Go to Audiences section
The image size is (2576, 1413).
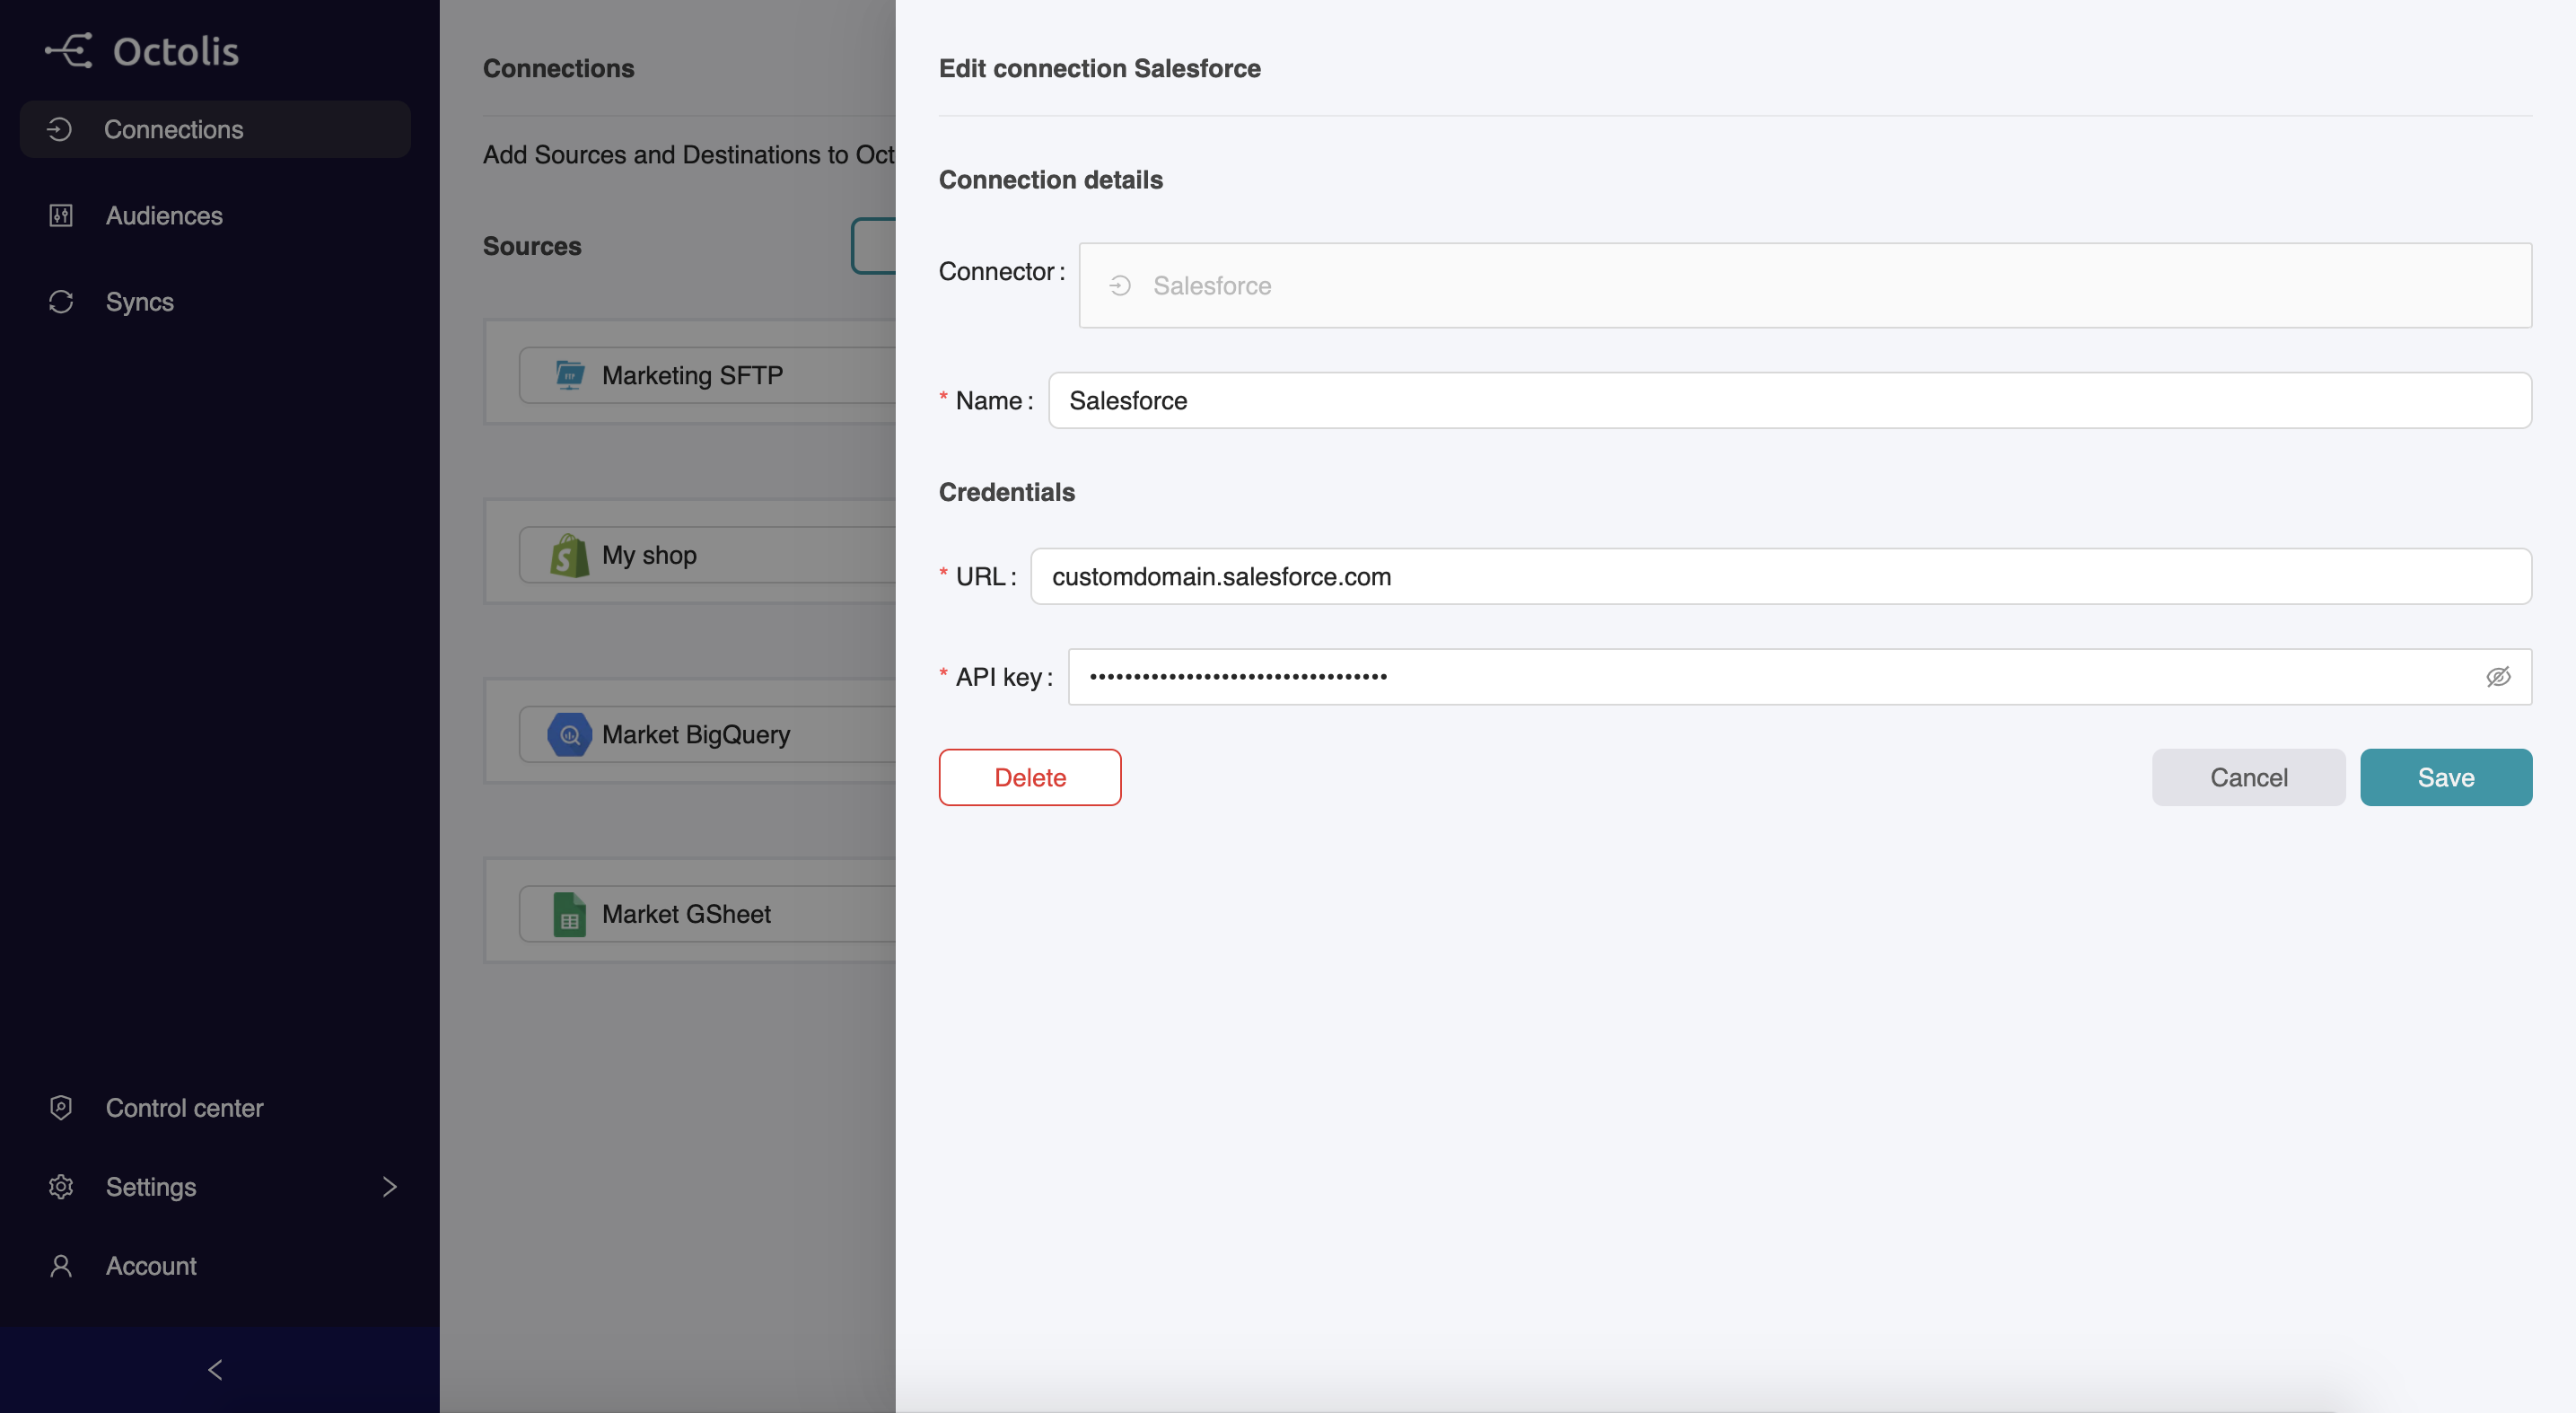pos(164,215)
